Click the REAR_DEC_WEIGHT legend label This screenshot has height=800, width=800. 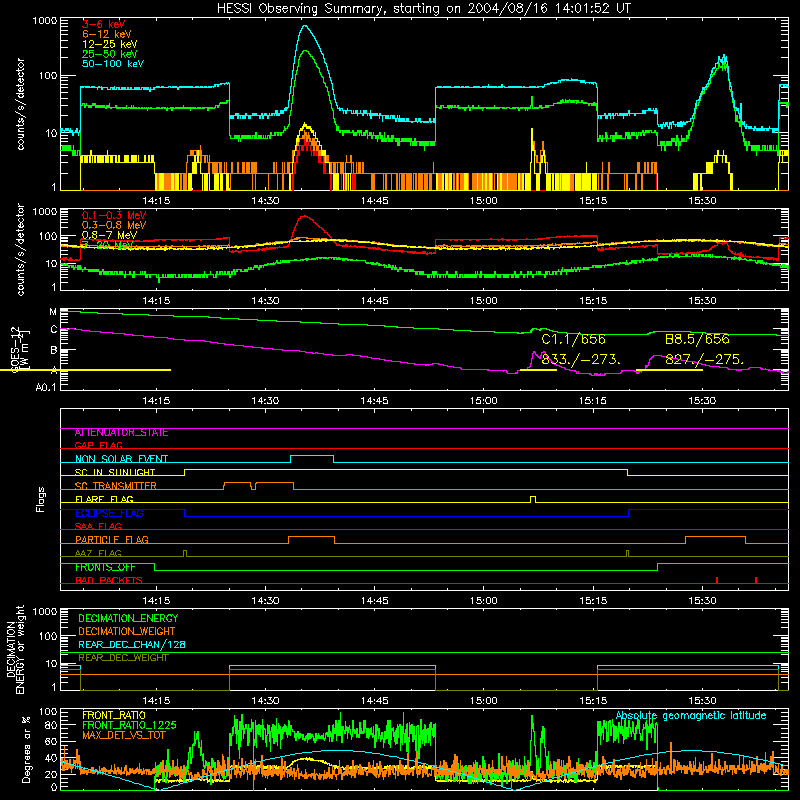click(x=123, y=658)
